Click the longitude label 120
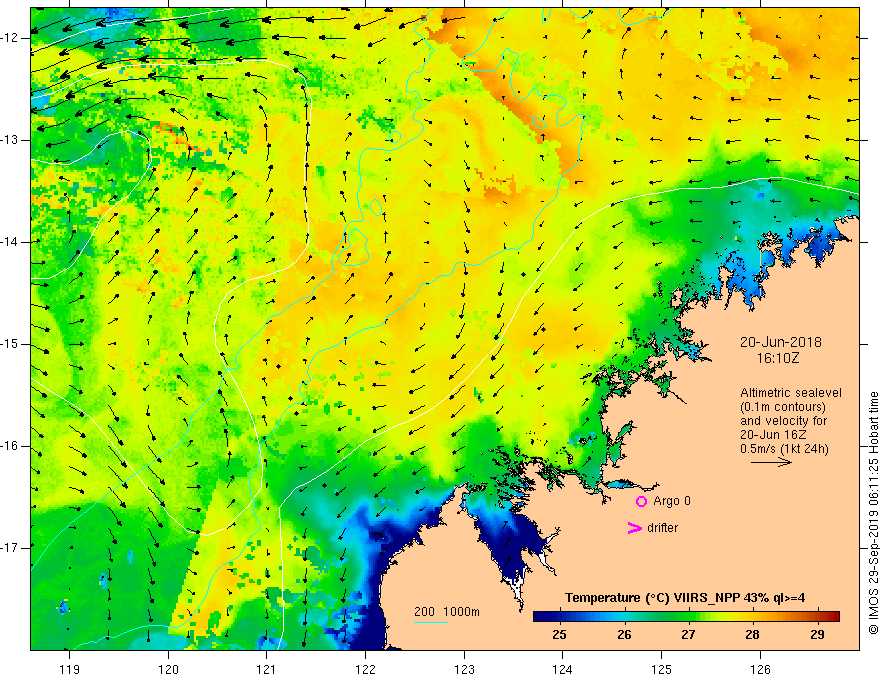Image resolution: width=880 pixels, height=680 pixels. click(x=168, y=669)
